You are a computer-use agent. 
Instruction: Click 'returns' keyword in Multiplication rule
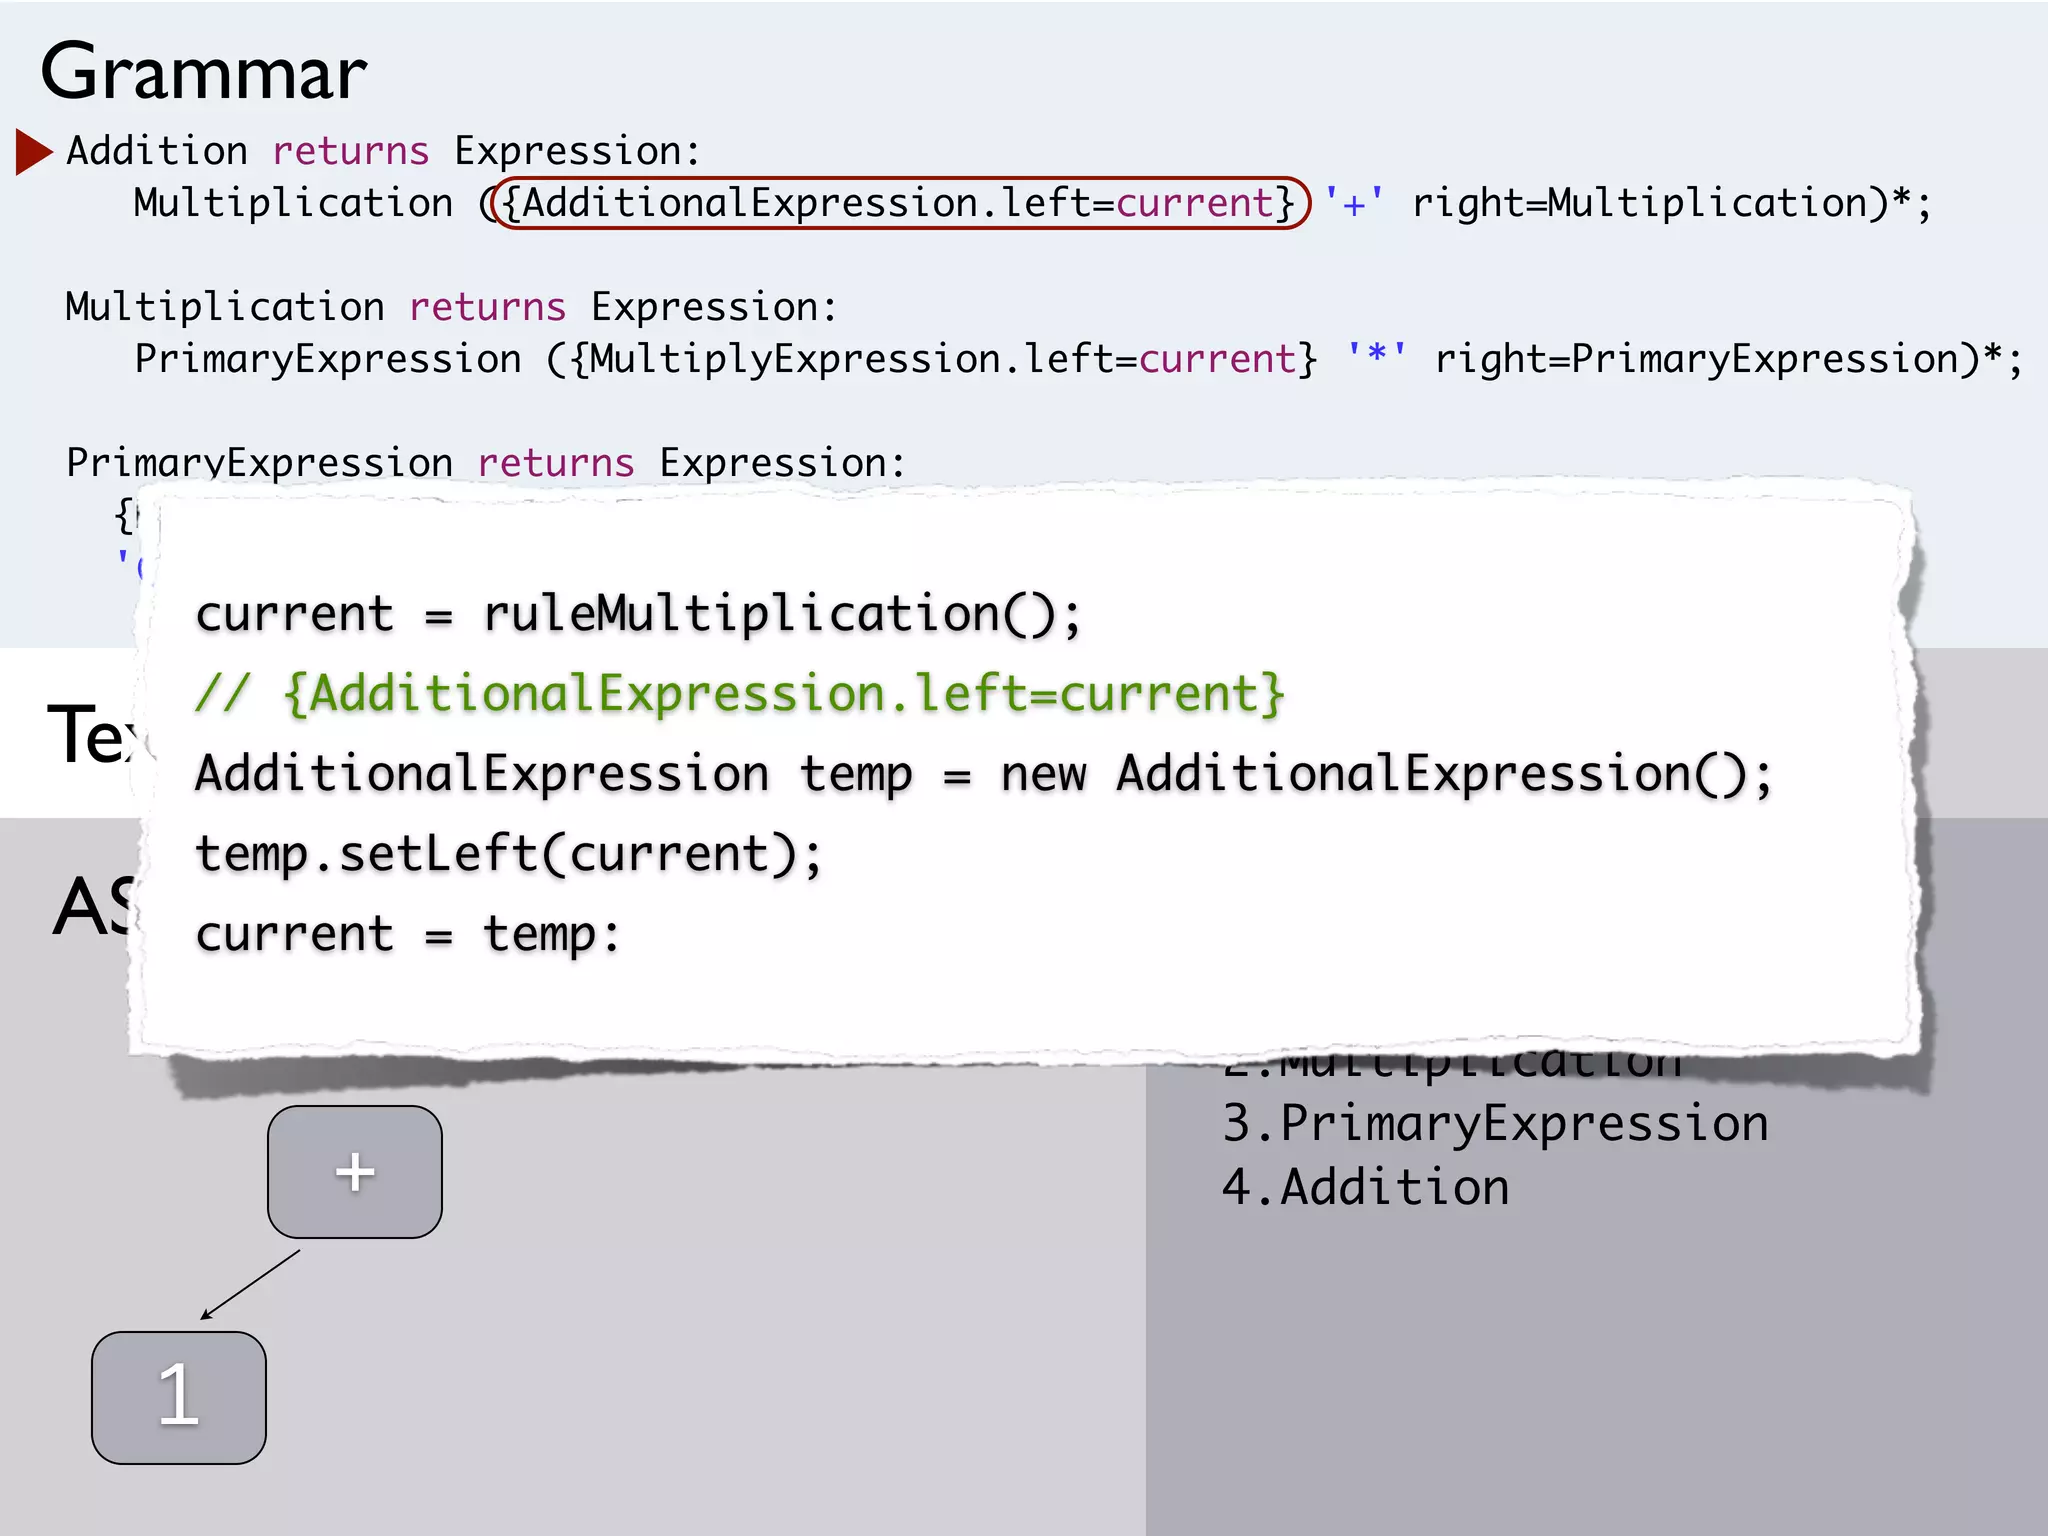point(487,307)
